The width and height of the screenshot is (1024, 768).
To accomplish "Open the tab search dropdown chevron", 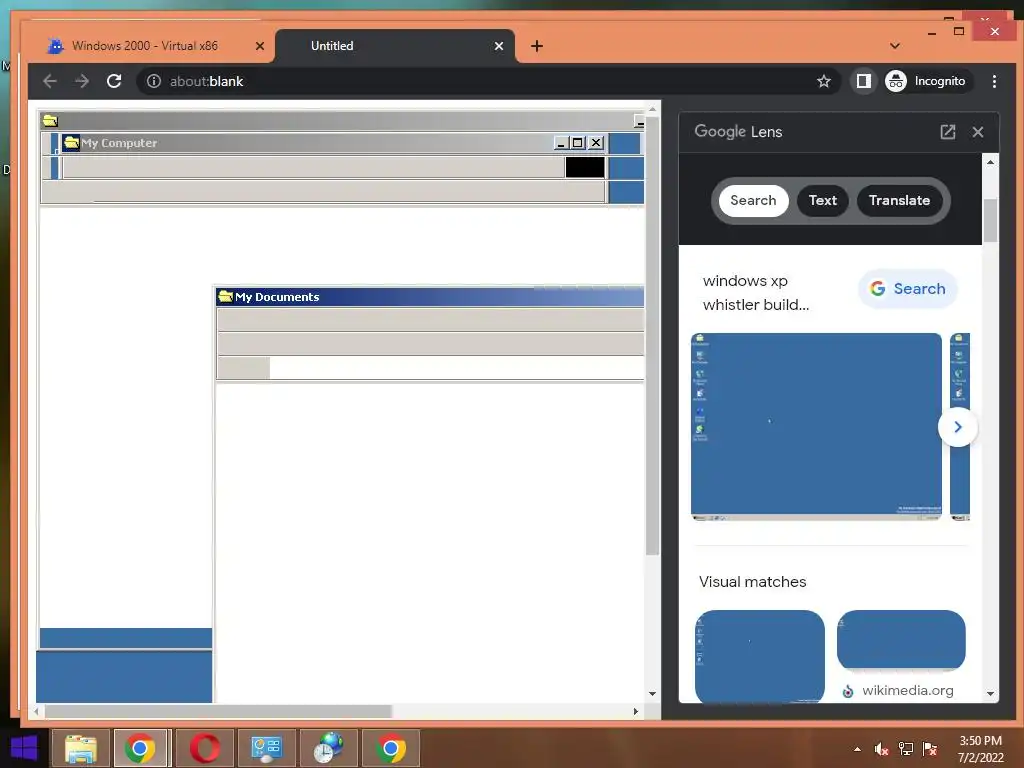I will pyautogui.click(x=895, y=46).
